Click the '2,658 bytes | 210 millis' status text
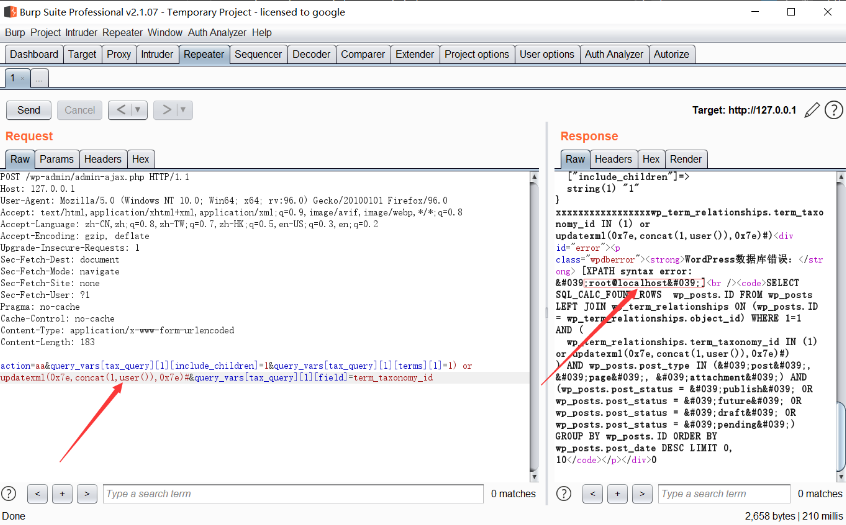The height and width of the screenshot is (525, 846). 794,516
